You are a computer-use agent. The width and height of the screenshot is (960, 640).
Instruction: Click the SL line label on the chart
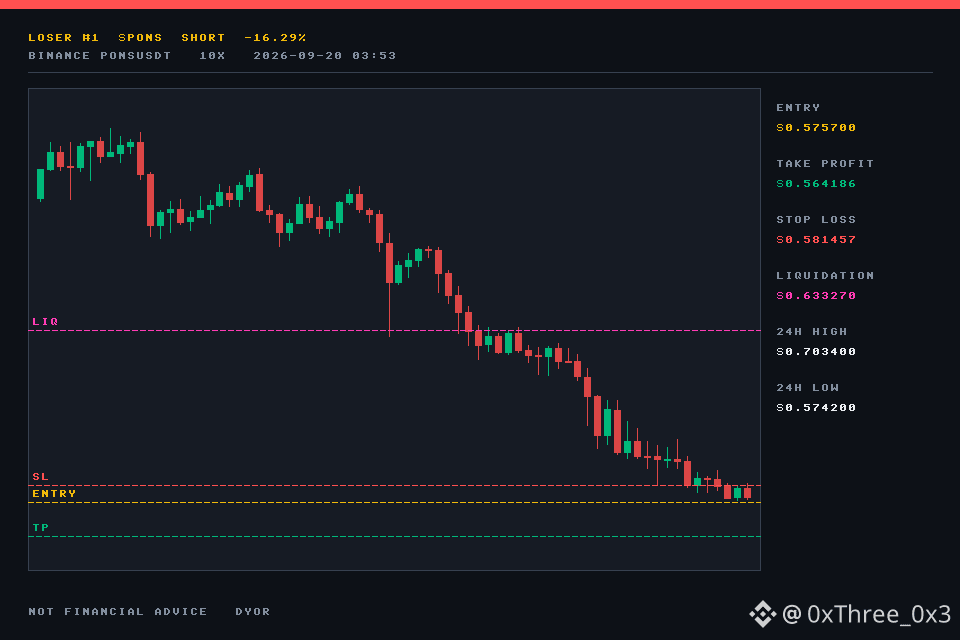pos(40,476)
